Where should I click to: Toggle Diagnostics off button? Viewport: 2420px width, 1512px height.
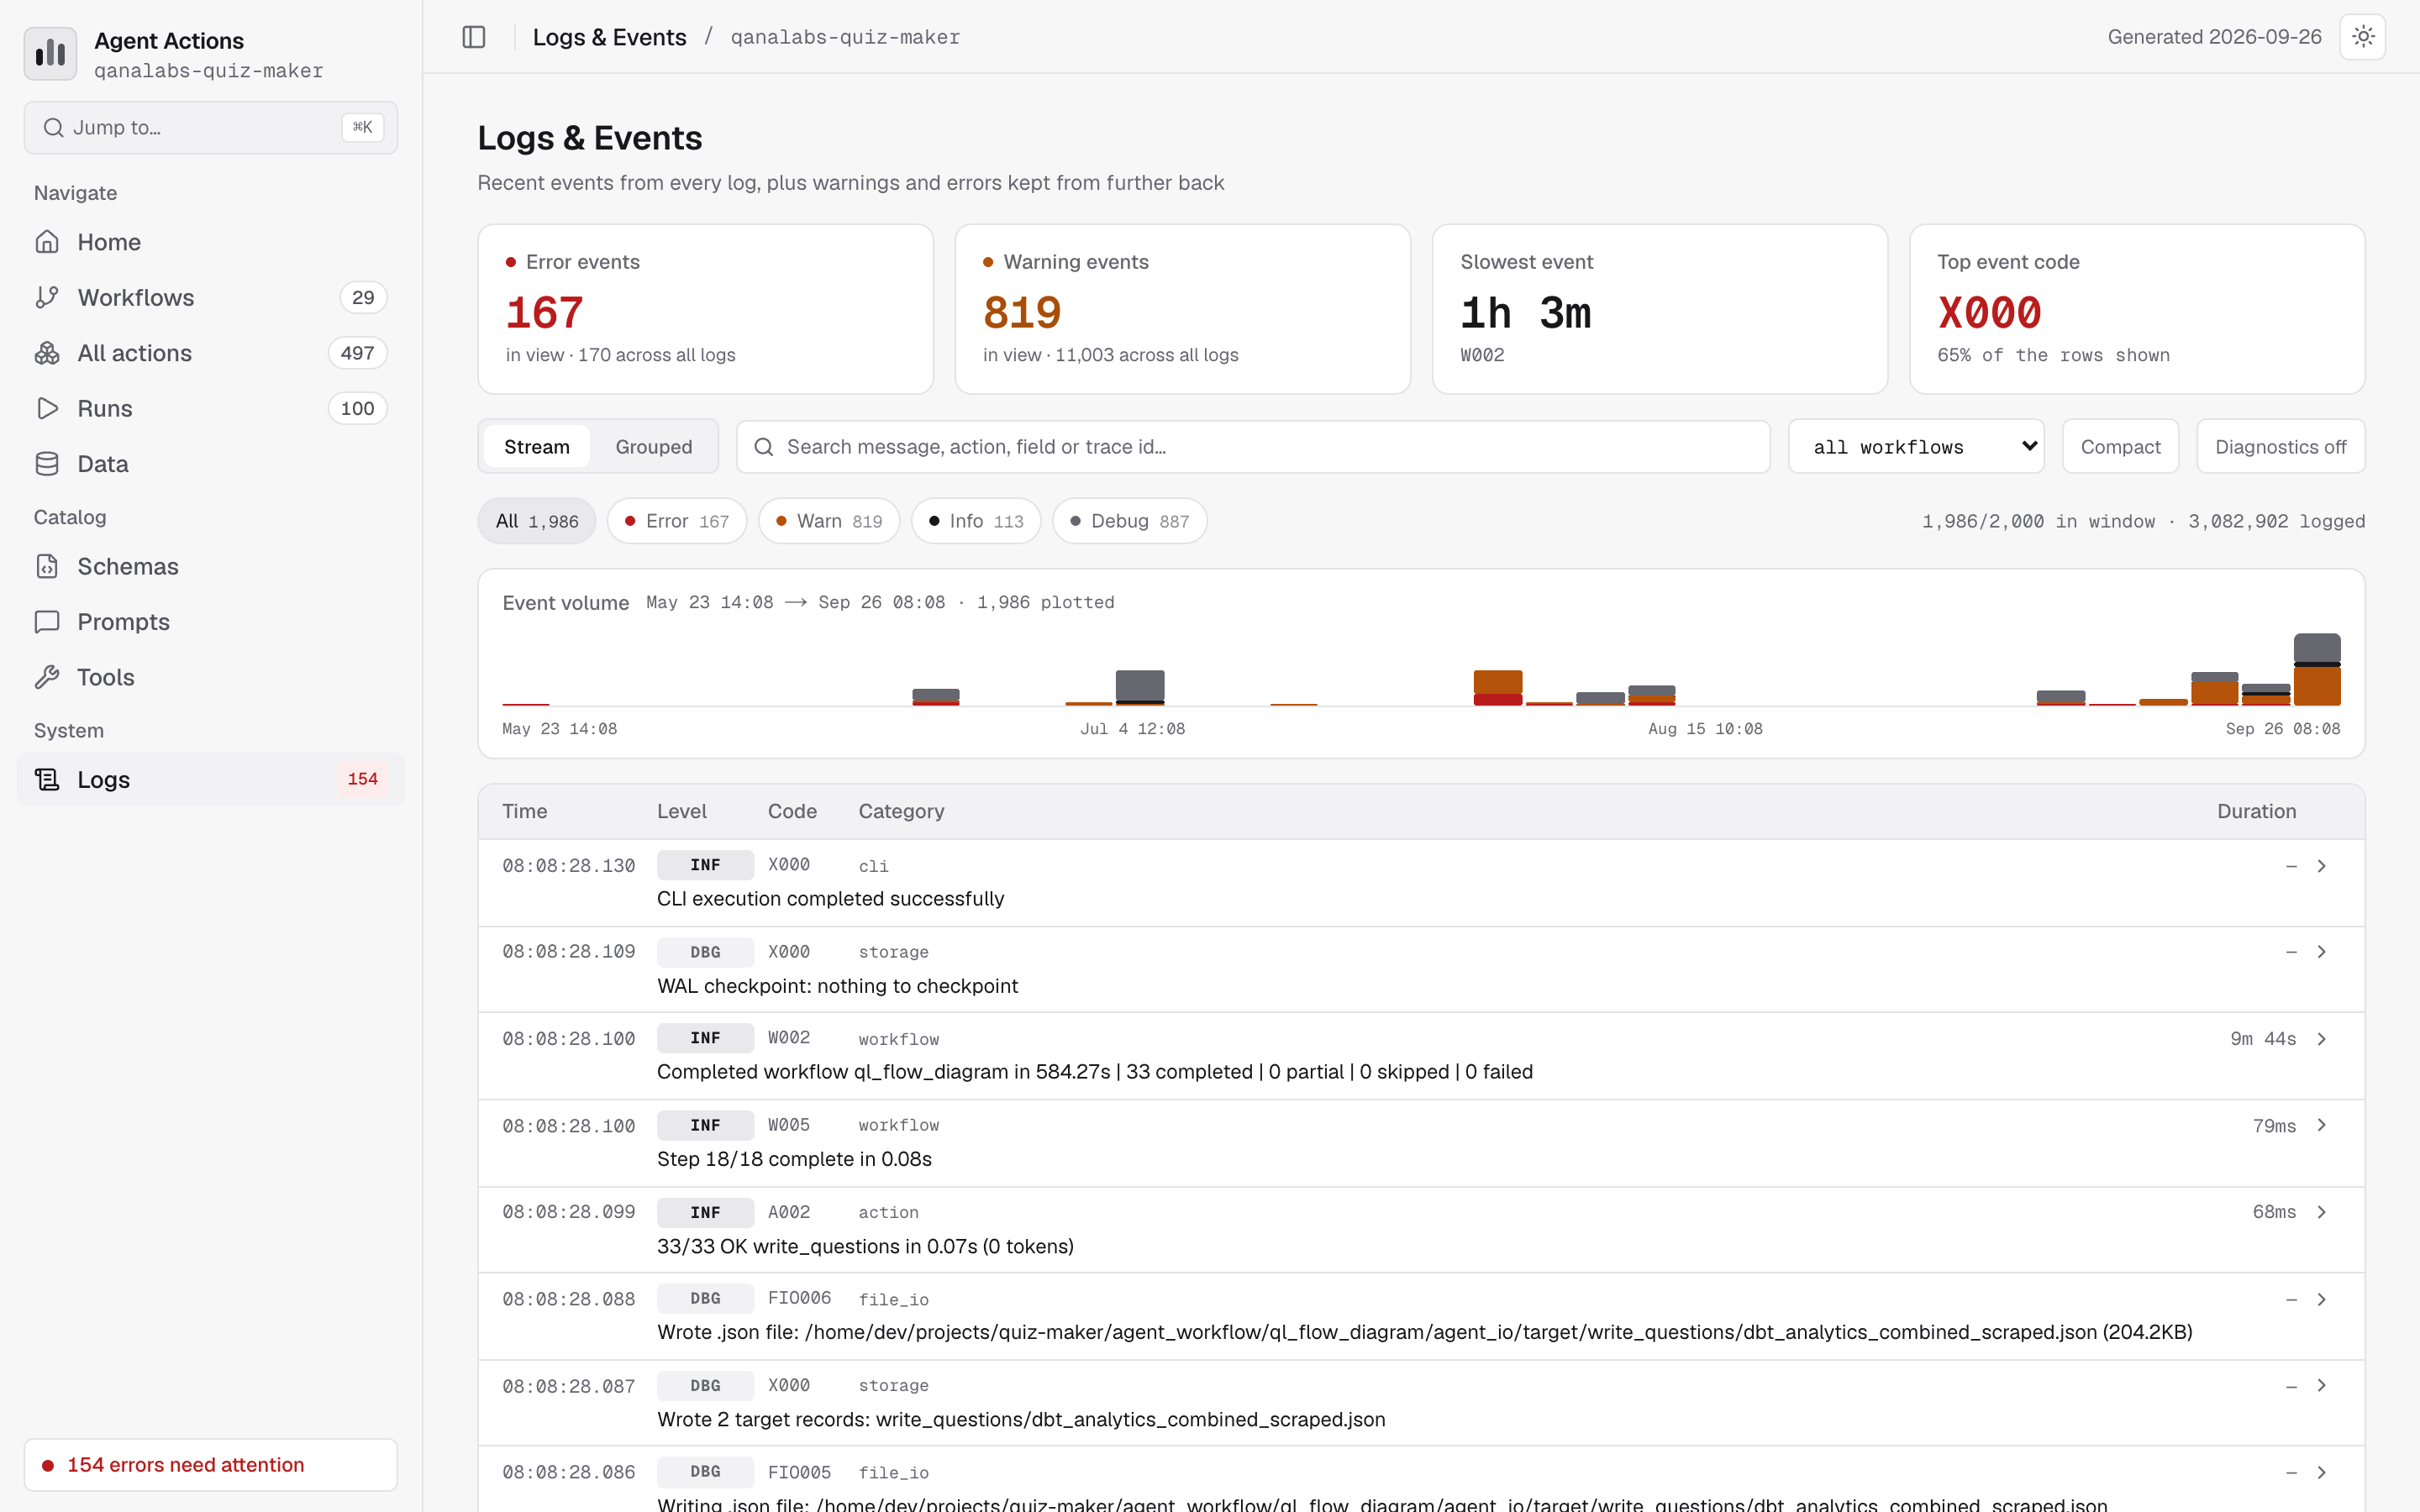pyautogui.click(x=2280, y=447)
